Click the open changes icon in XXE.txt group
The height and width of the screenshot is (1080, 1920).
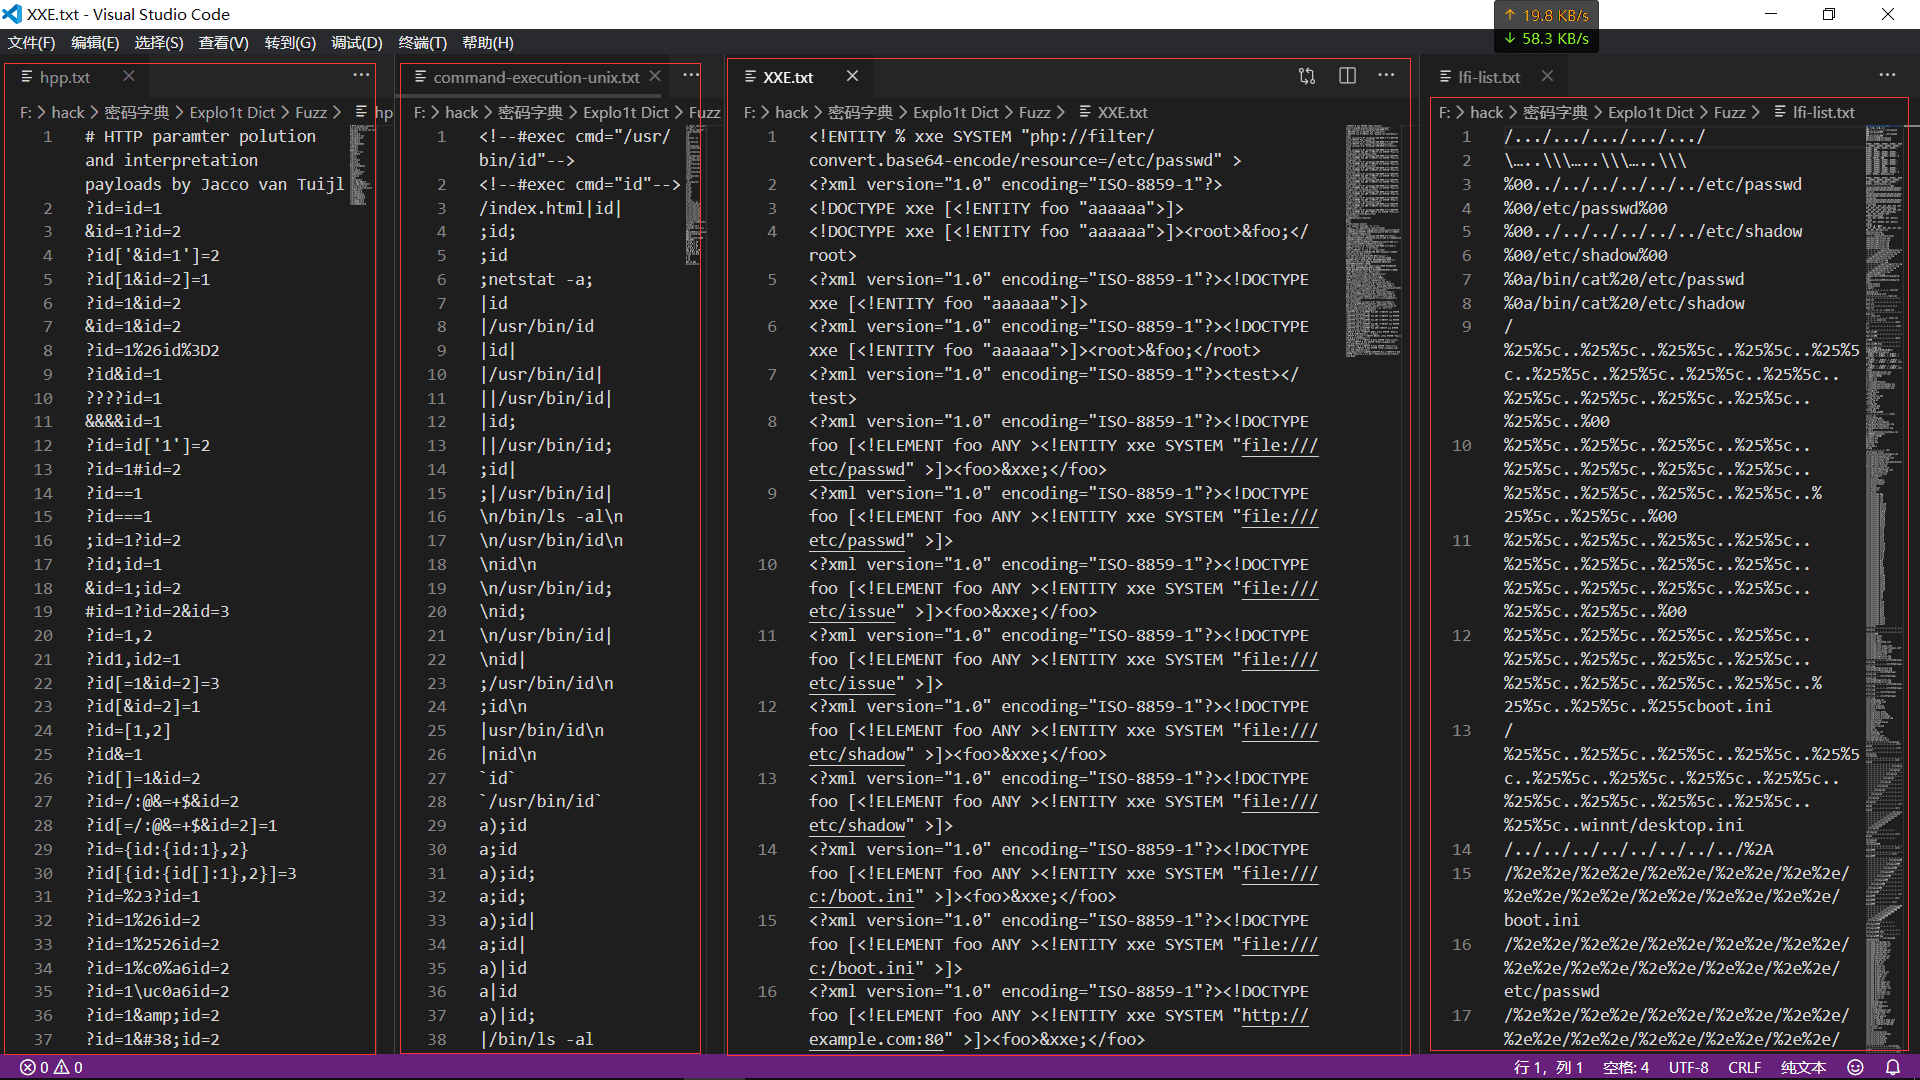point(1307,76)
